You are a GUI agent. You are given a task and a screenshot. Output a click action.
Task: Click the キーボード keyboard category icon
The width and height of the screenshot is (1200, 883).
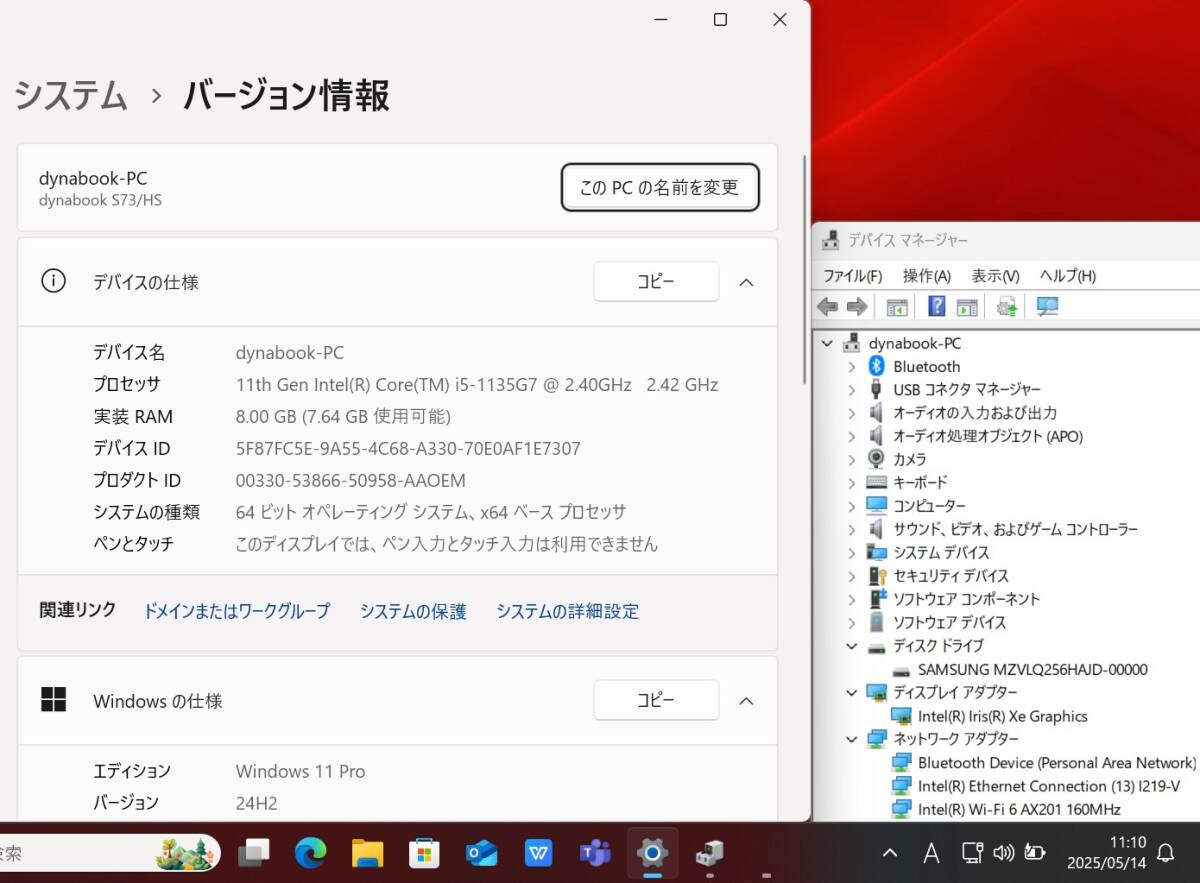pyautogui.click(x=877, y=482)
